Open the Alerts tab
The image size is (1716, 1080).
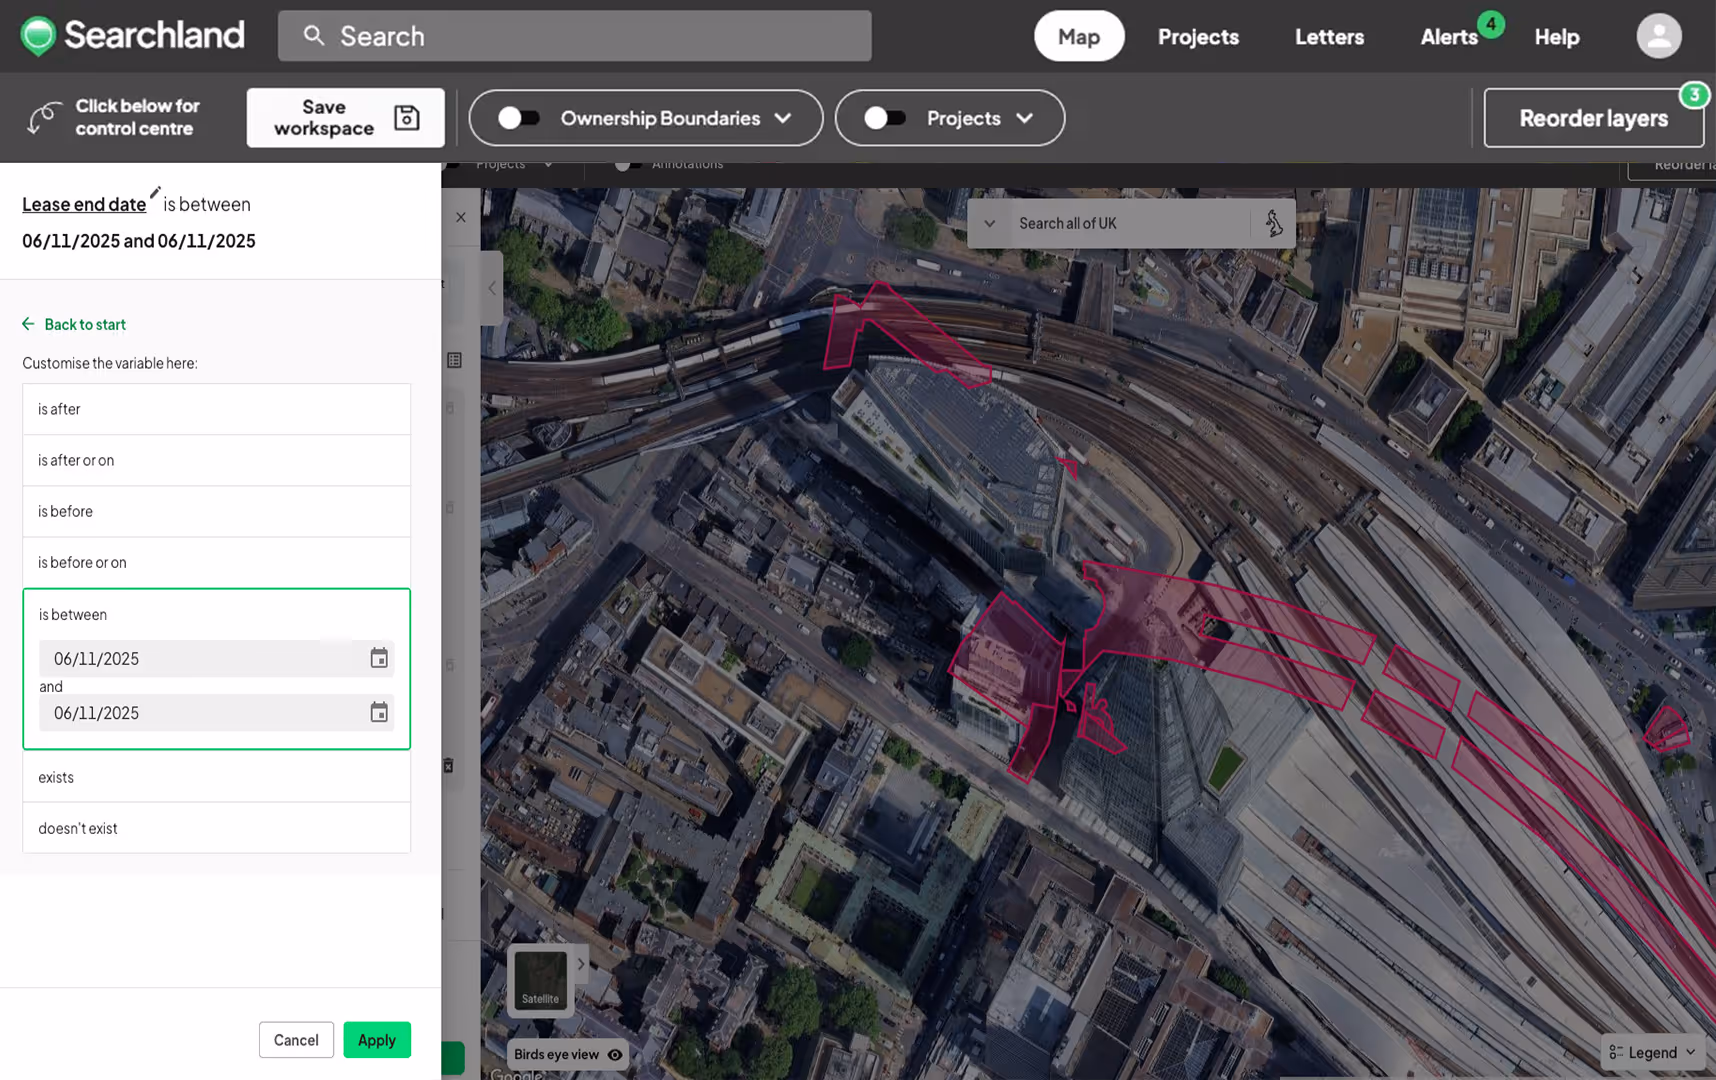click(1448, 37)
